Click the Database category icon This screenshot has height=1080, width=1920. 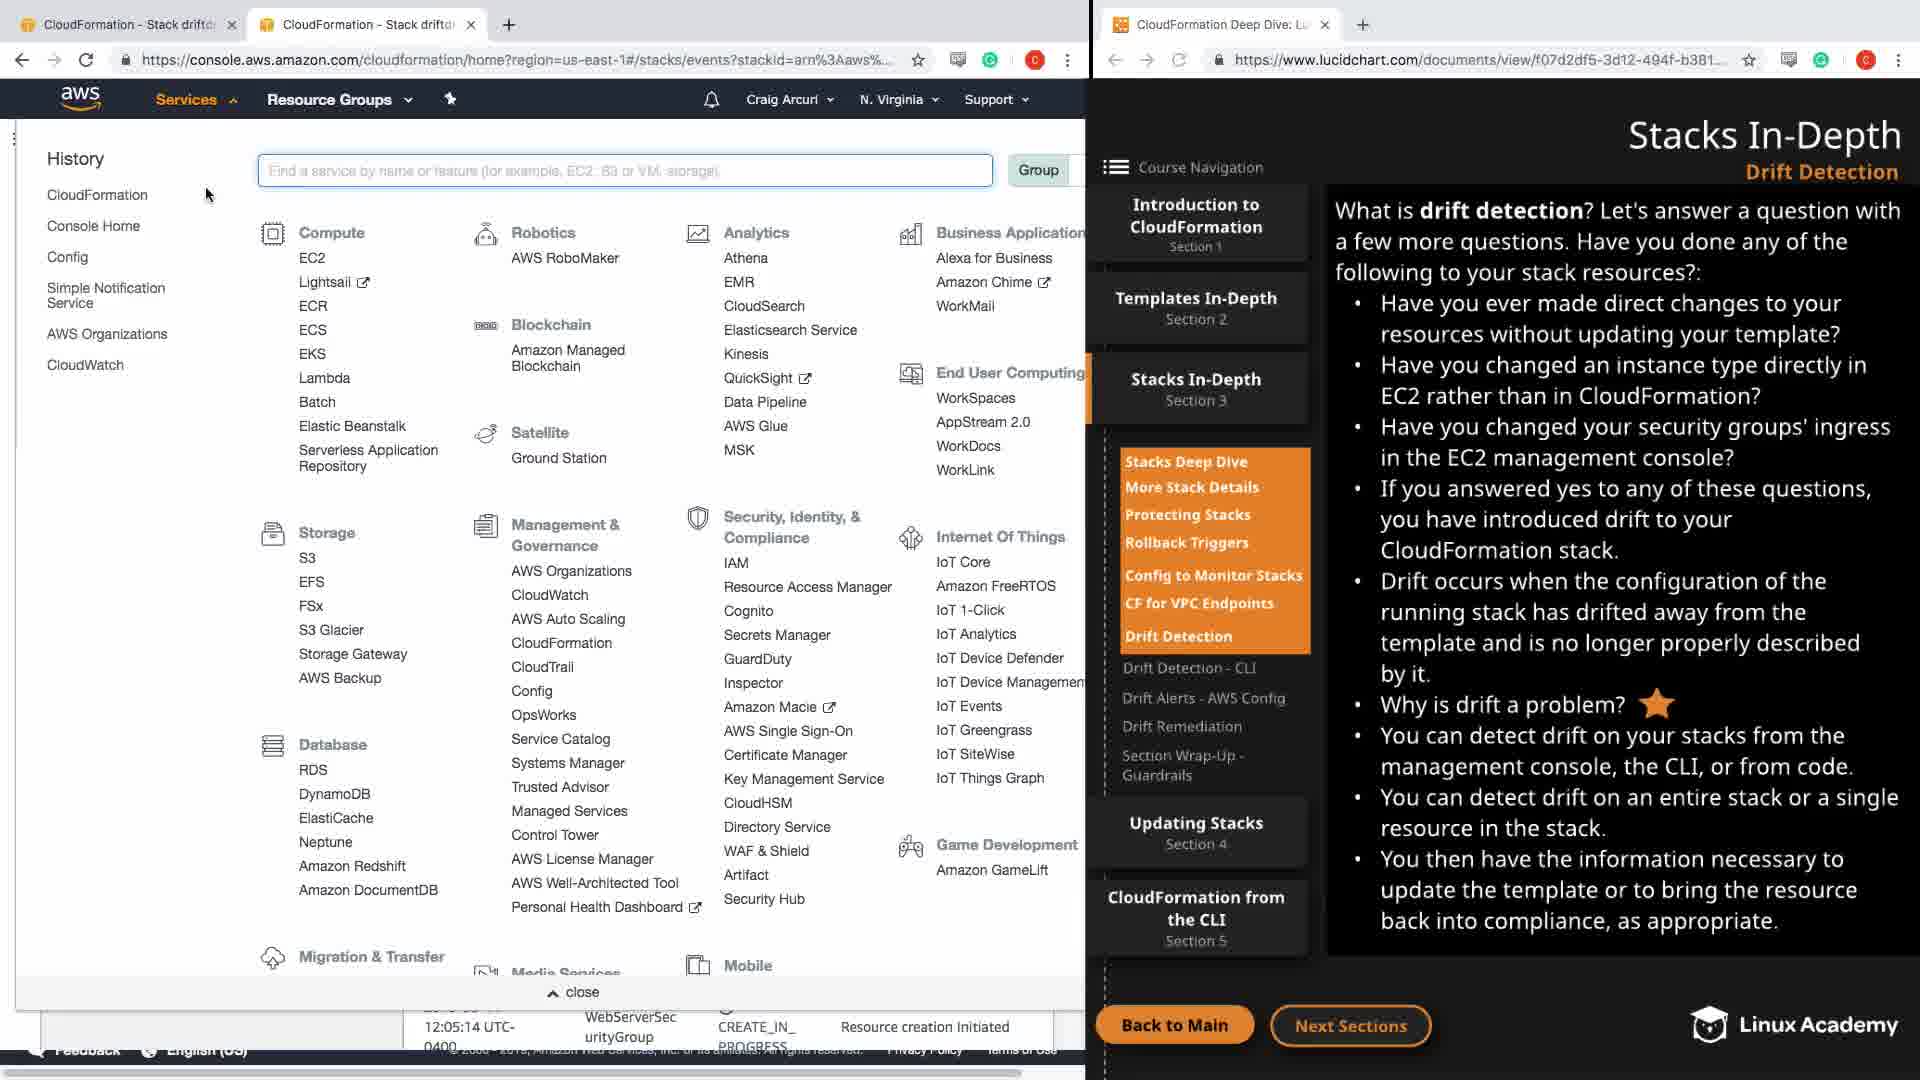(272, 745)
